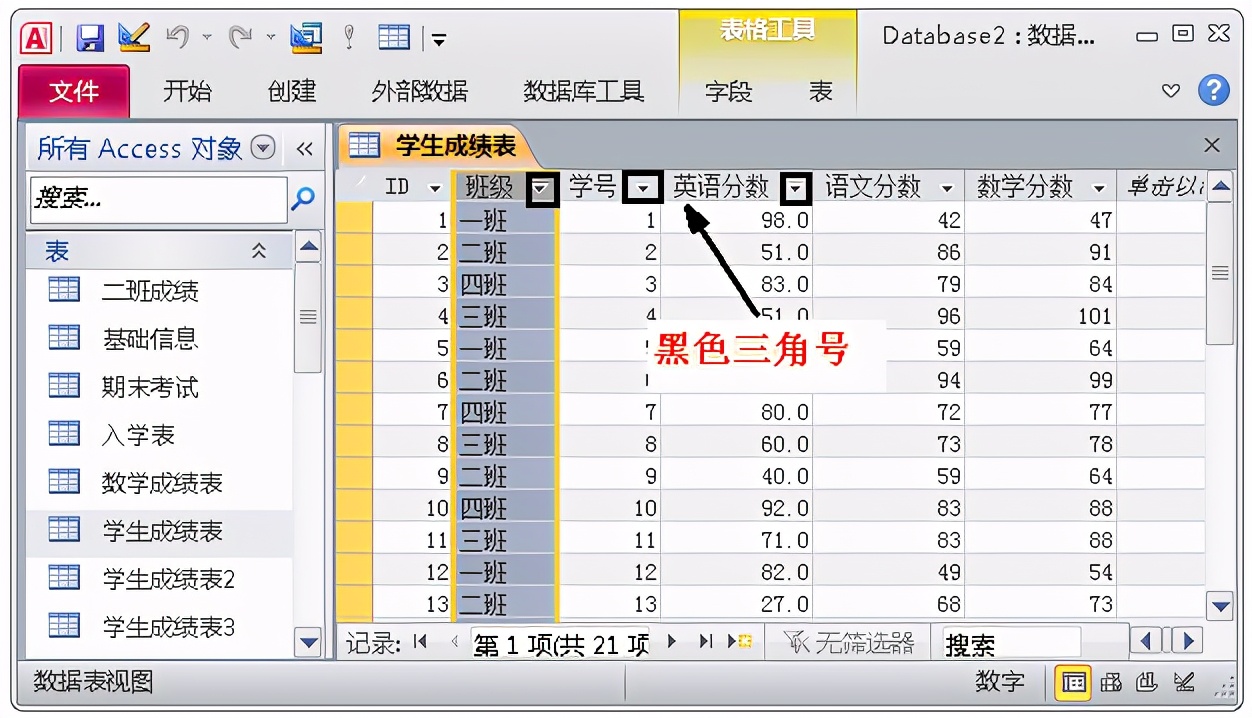Switch to Datasheet view in status bar
1252x718 pixels.
point(1074,683)
